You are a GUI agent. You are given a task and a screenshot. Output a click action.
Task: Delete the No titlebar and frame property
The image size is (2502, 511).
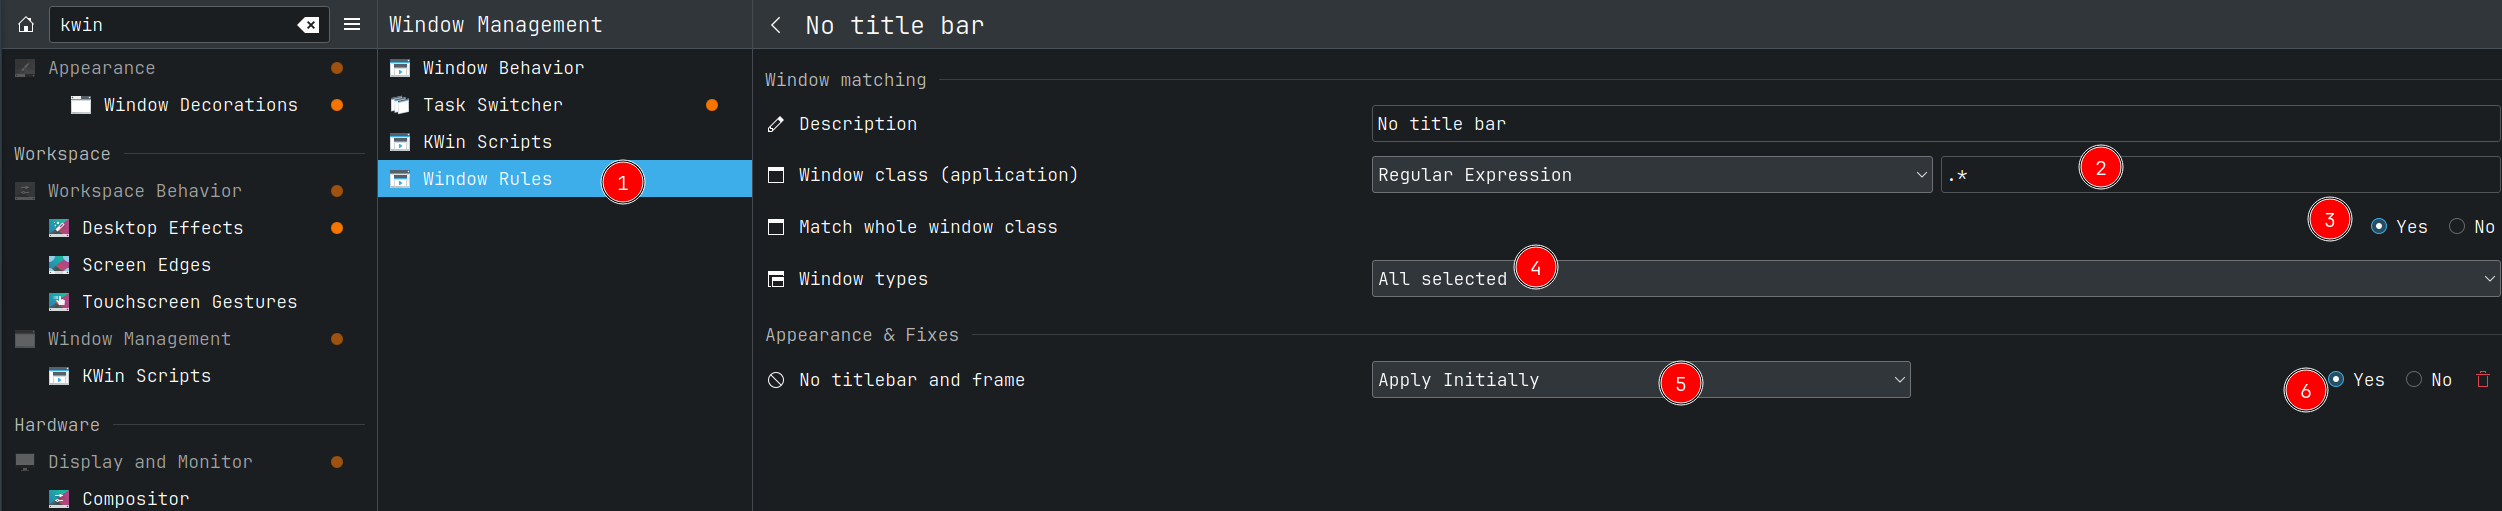[x=2483, y=380]
